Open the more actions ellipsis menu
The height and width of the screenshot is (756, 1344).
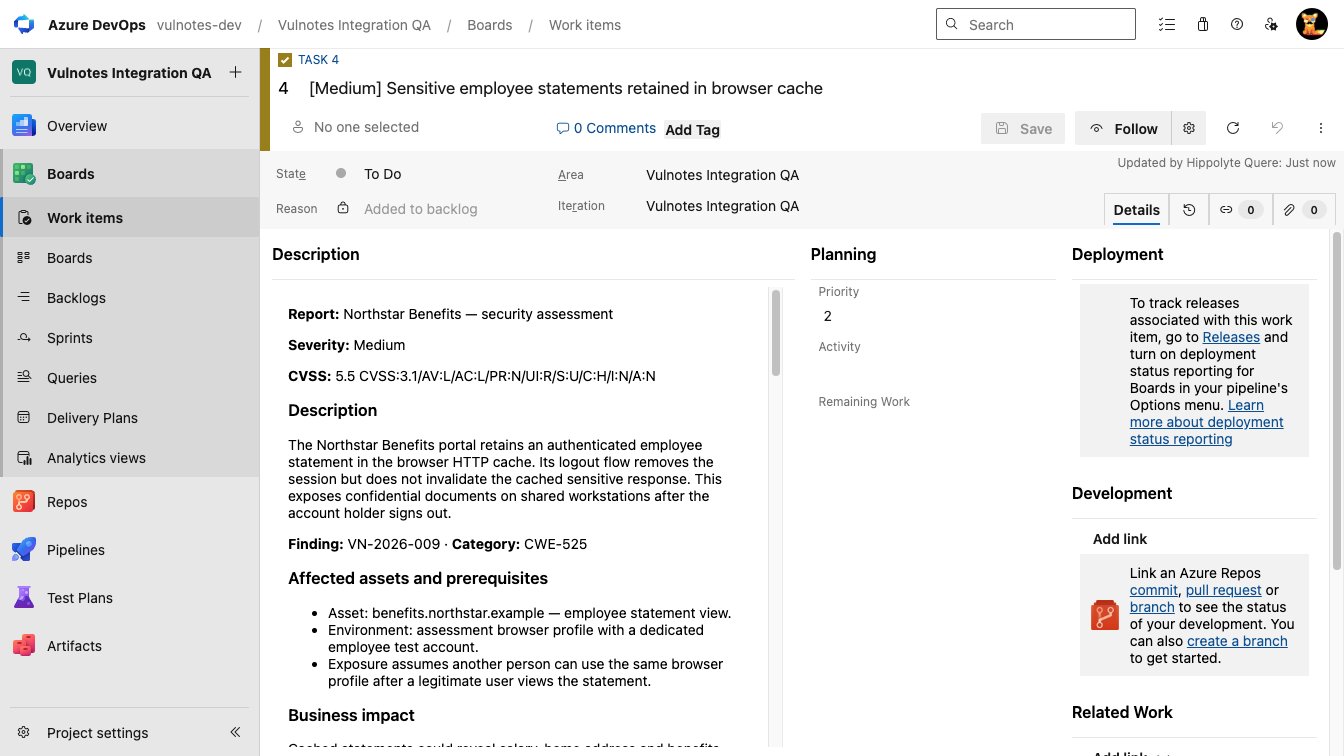(1321, 128)
